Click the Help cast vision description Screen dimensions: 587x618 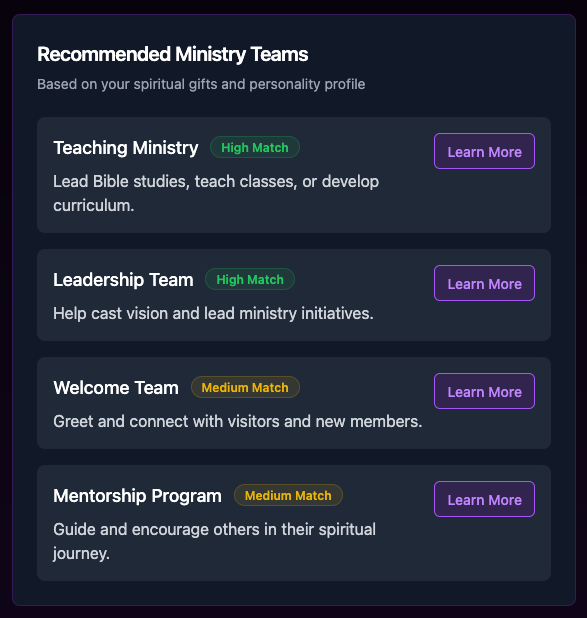(x=213, y=314)
